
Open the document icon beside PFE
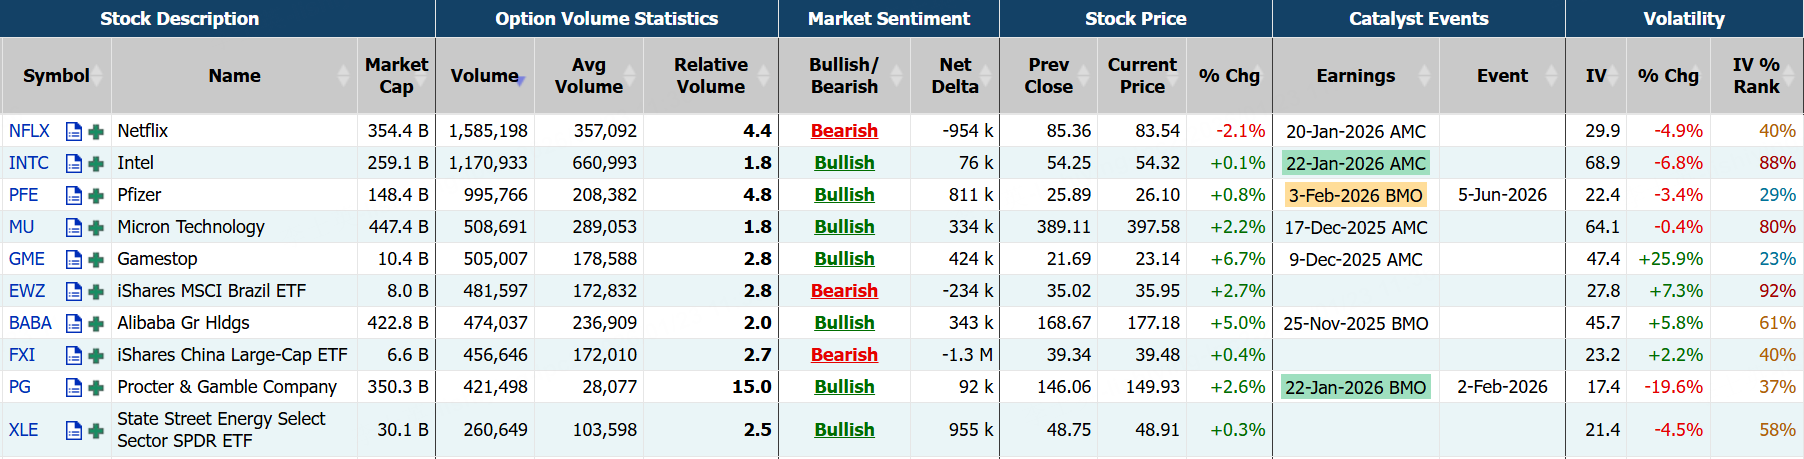(x=73, y=195)
